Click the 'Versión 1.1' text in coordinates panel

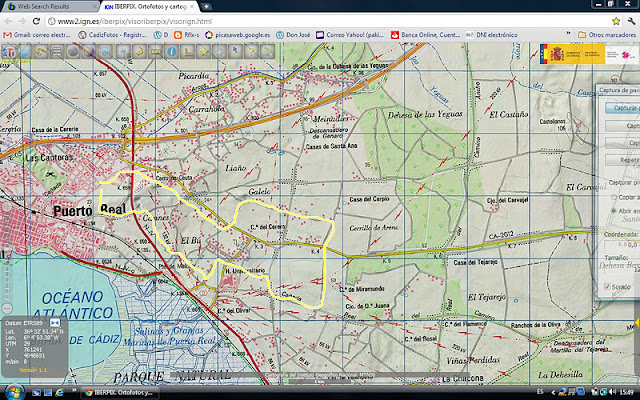[x=33, y=370]
